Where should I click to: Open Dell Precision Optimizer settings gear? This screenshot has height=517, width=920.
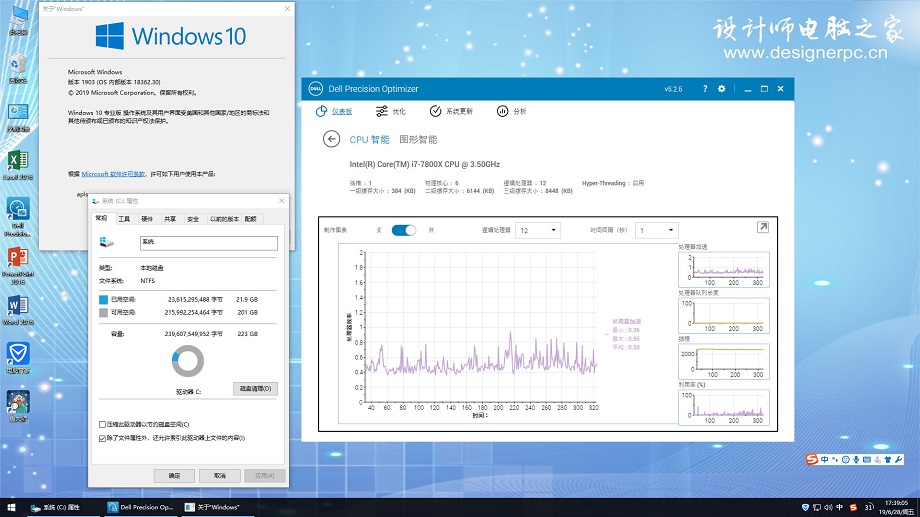722,89
